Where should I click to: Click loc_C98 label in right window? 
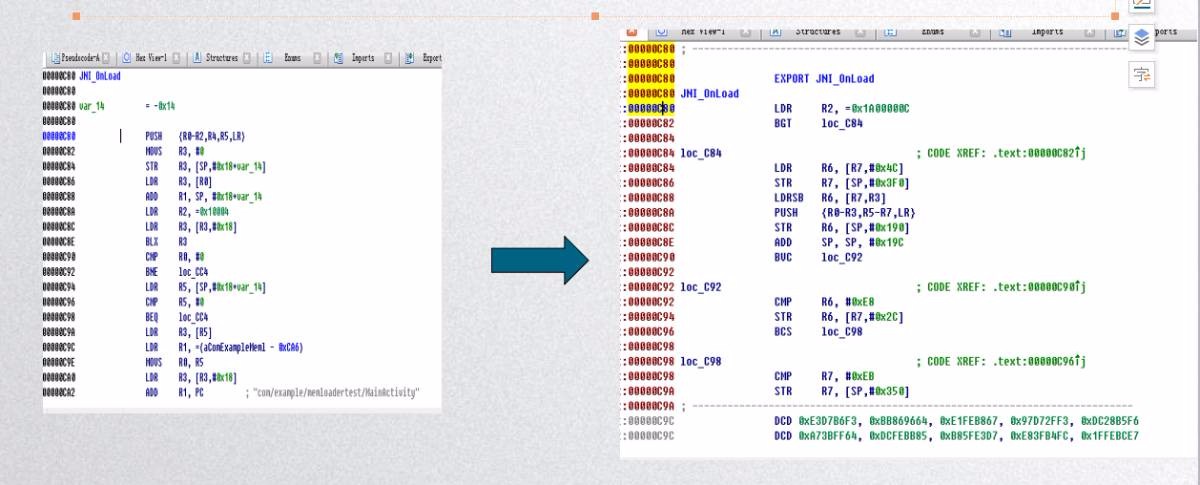tap(702, 361)
